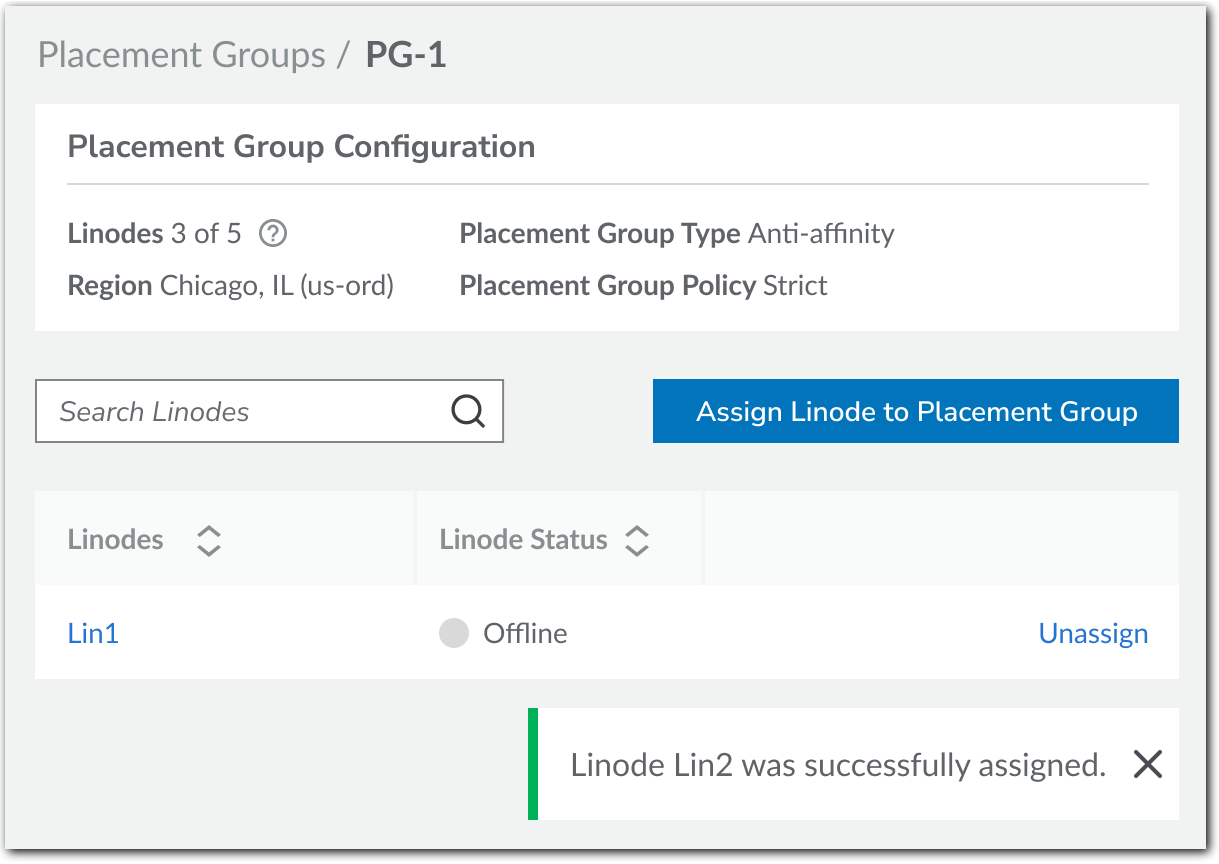1219x864 pixels.
Task: Sort table by Linodes column label
Action: click(115, 540)
